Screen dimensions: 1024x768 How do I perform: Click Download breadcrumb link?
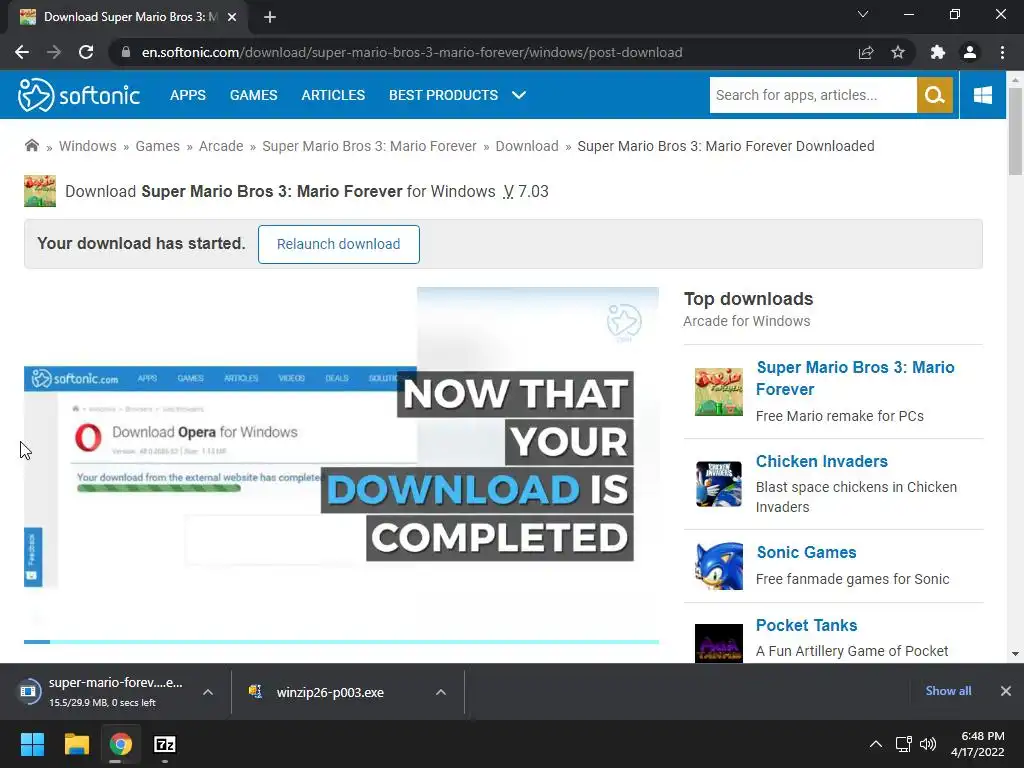click(x=527, y=146)
